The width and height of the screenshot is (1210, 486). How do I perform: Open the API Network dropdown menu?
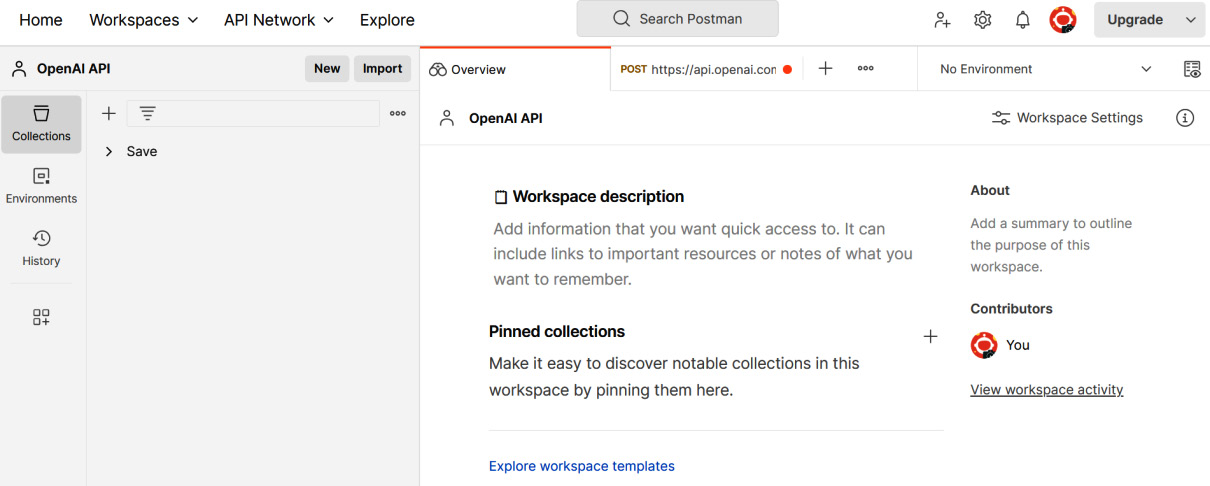pos(279,20)
